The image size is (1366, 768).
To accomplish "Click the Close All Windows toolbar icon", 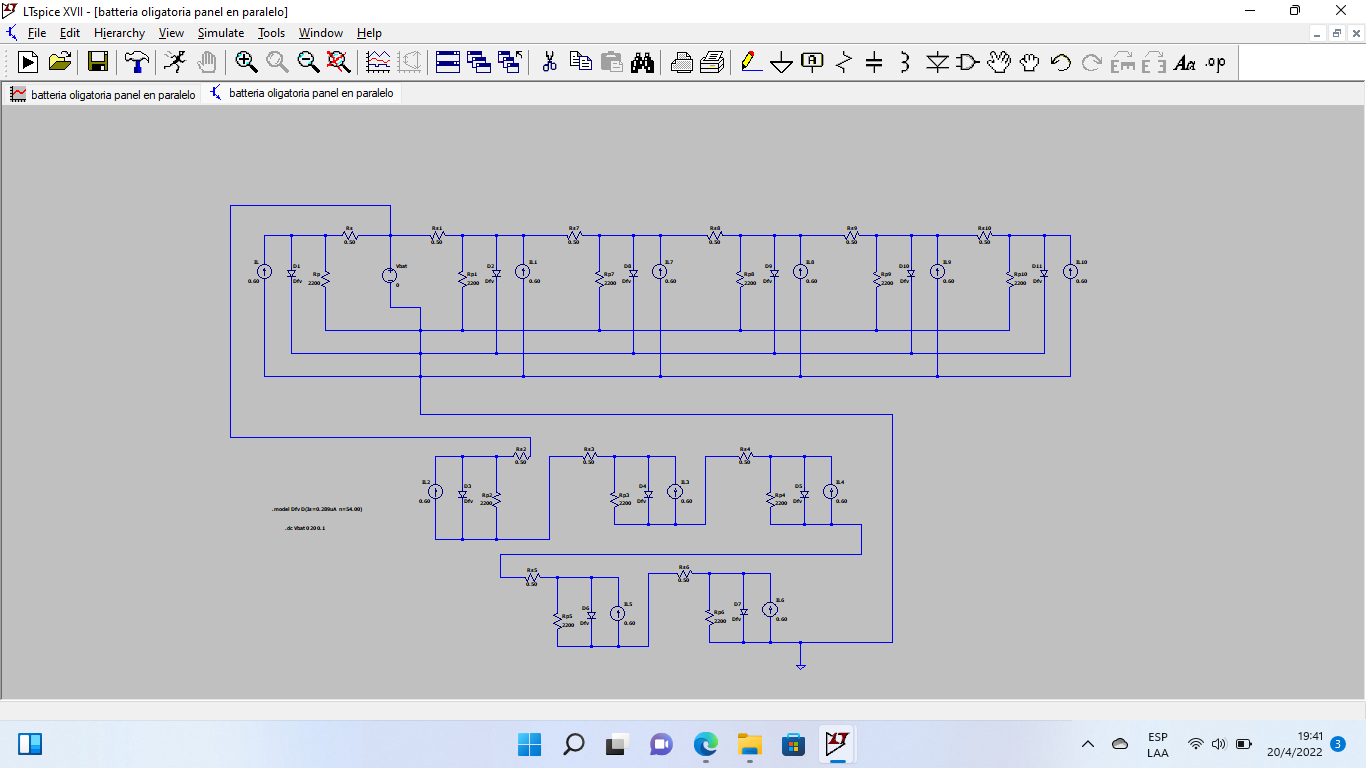I will [x=510, y=62].
